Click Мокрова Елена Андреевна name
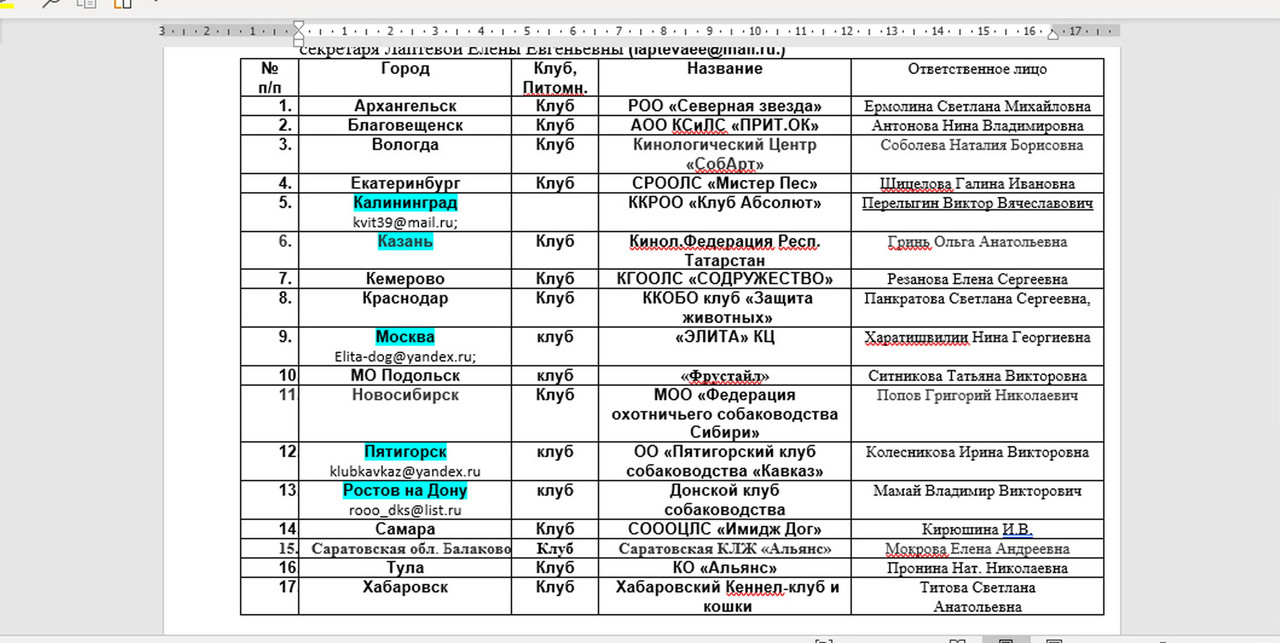The width and height of the screenshot is (1280, 643). (977, 549)
